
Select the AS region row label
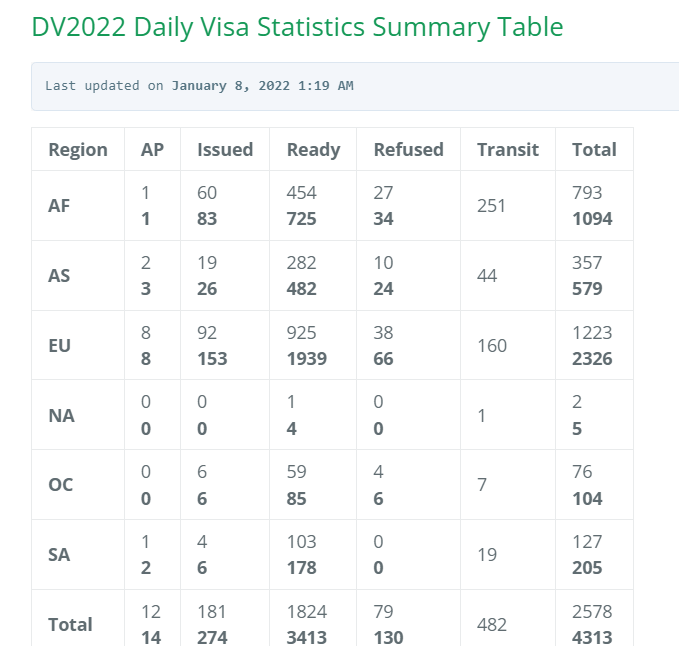coord(59,276)
